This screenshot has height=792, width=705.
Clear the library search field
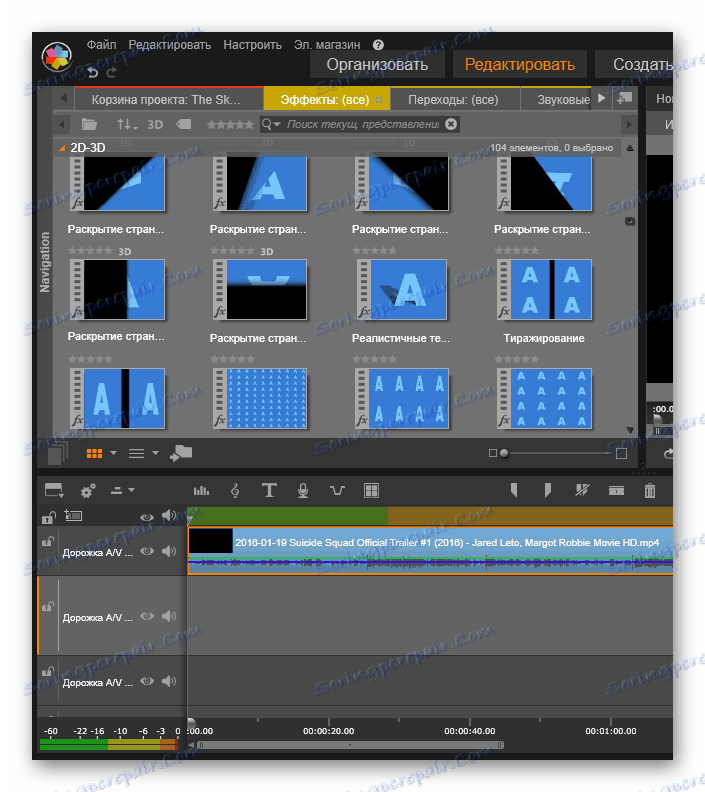tap(451, 124)
